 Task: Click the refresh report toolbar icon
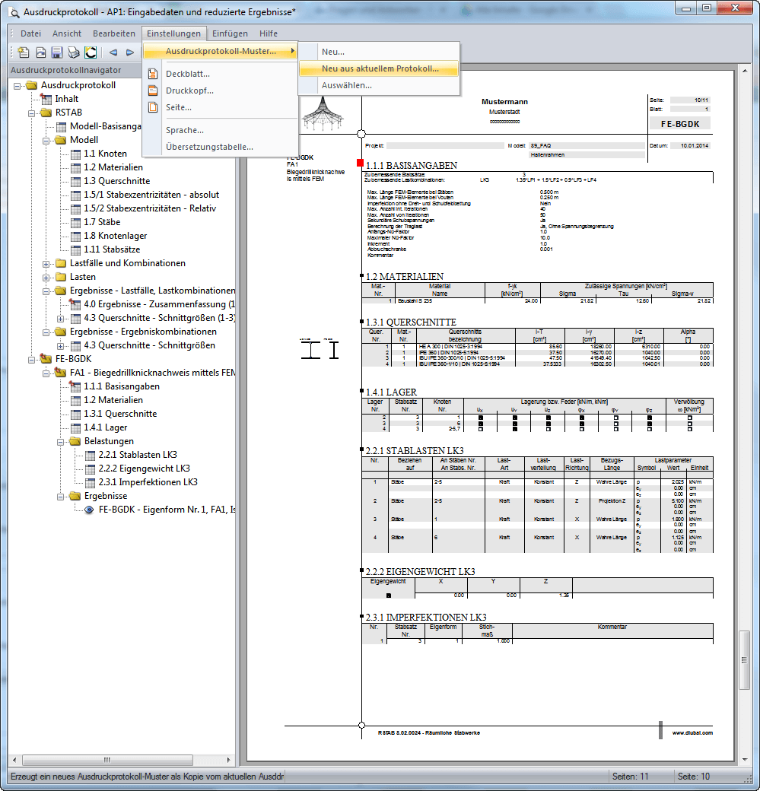pos(91,52)
